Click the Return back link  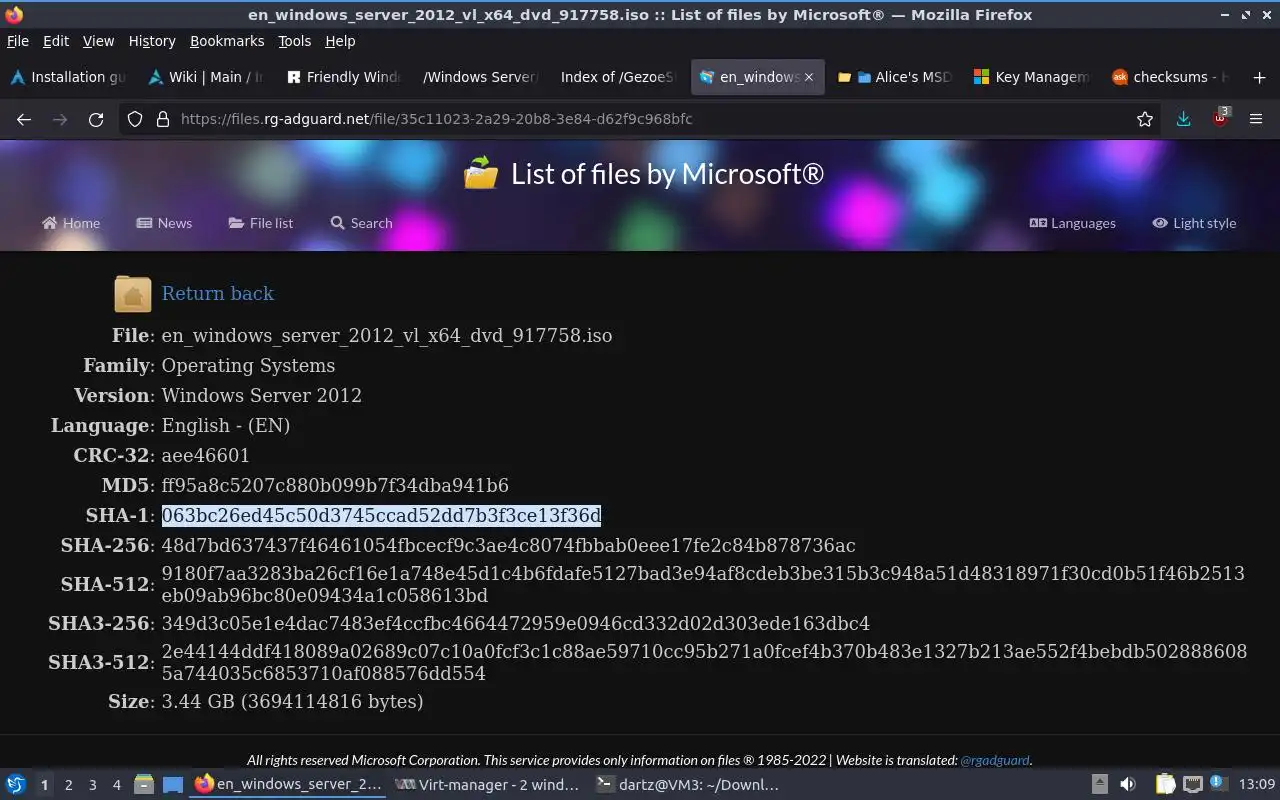coord(218,293)
